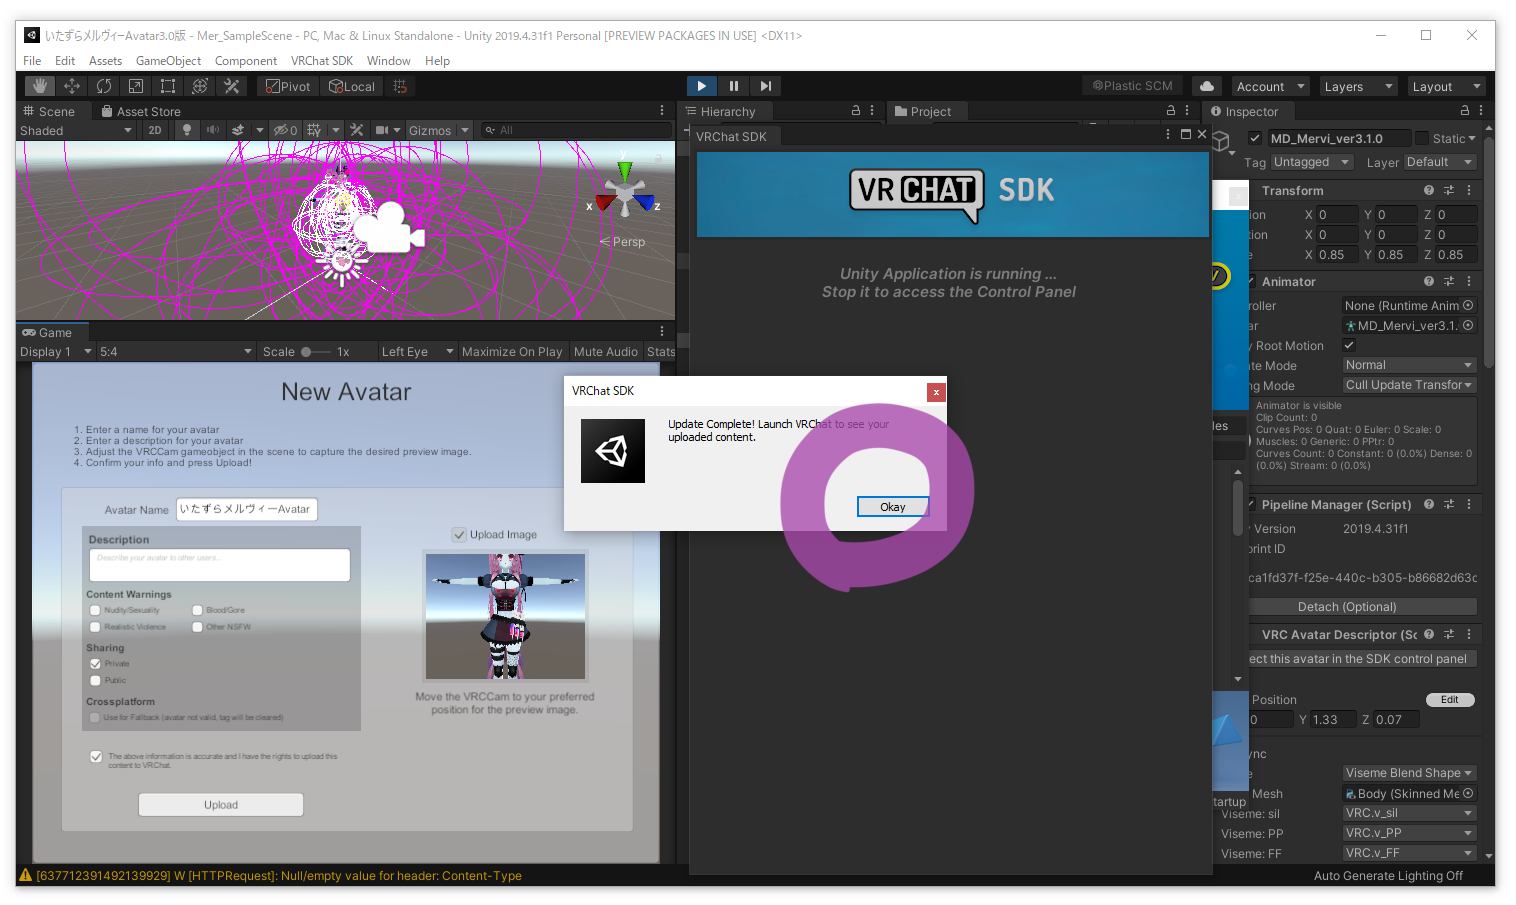Enable the Static checkbox
This screenshot has height=905, width=1516.
[x=1422, y=138]
